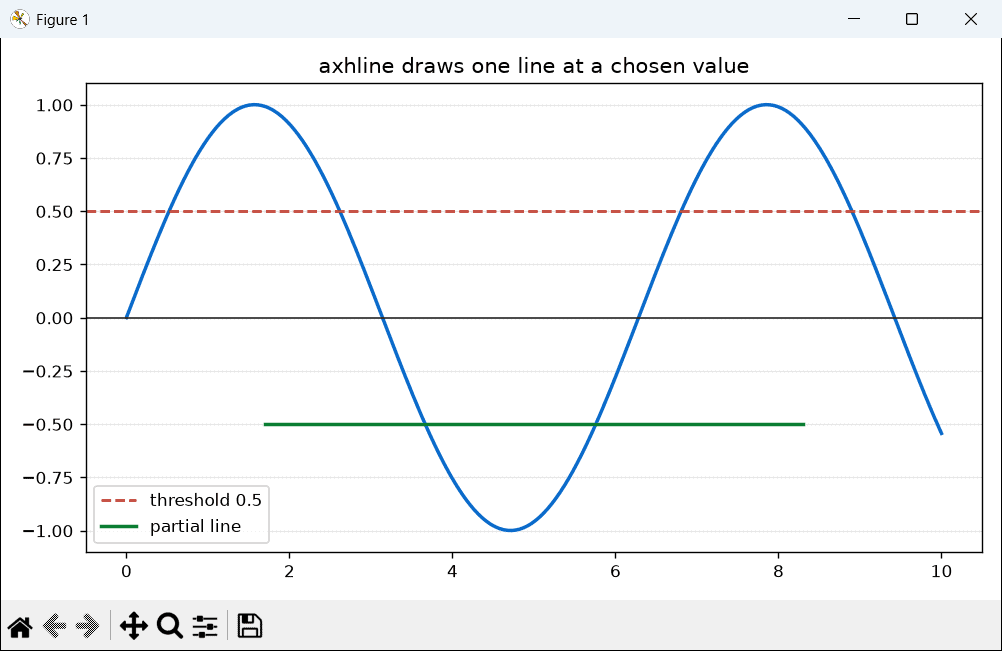Click the x-axis tick label 0
This screenshot has height=651, width=1002.
pyautogui.click(x=127, y=572)
